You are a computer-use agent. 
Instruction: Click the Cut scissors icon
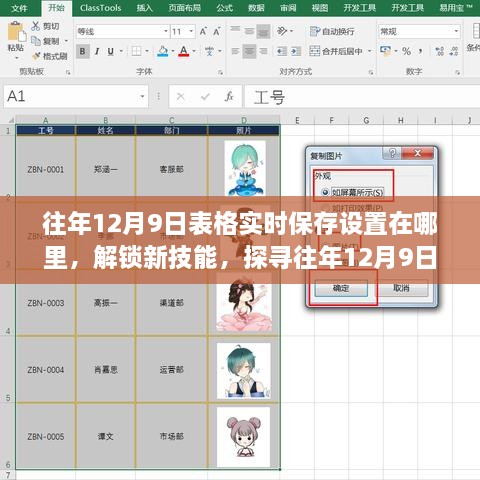point(35,26)
